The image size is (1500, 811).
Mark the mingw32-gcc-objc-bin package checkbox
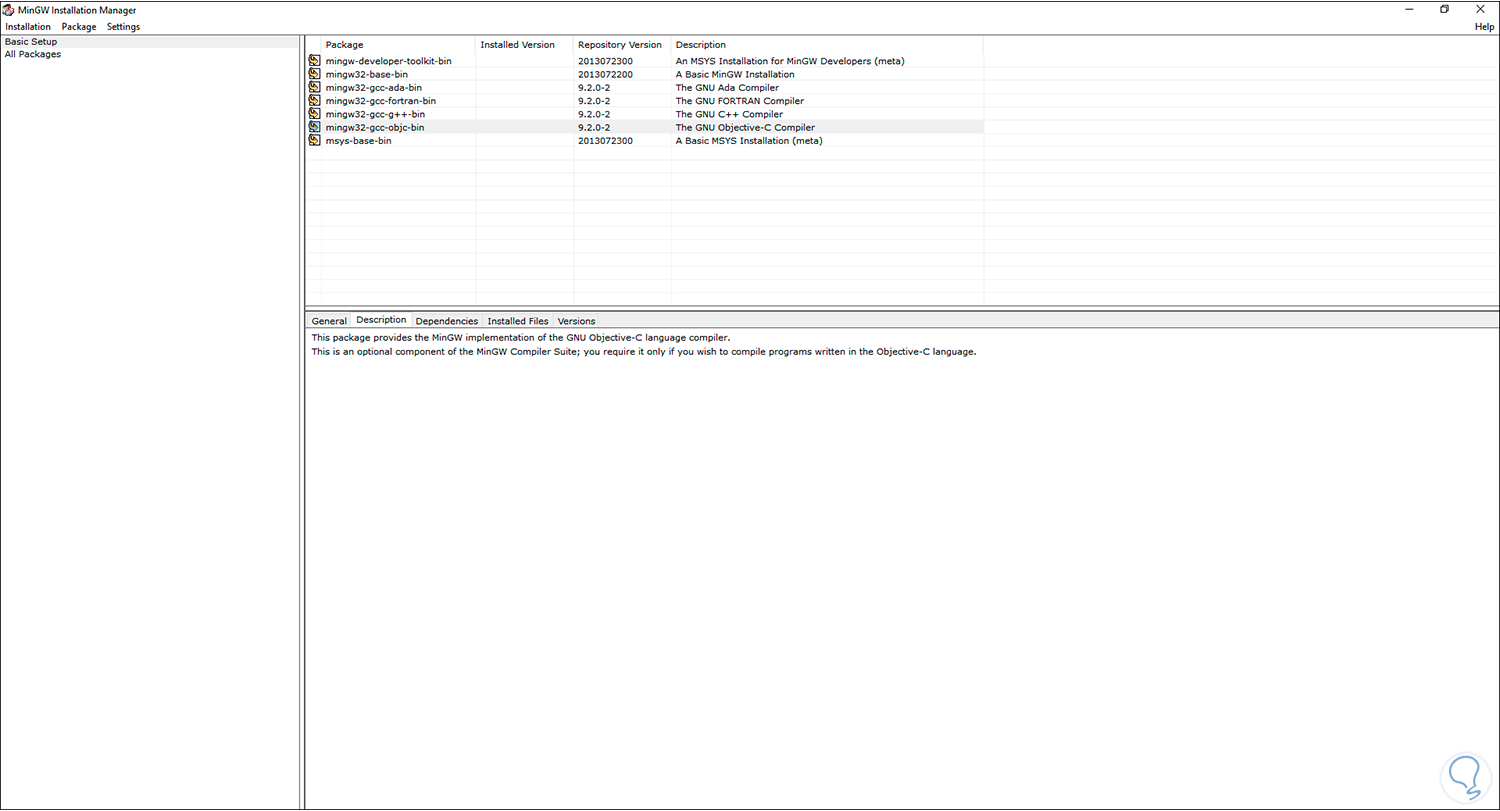click(x=314, y=127)
